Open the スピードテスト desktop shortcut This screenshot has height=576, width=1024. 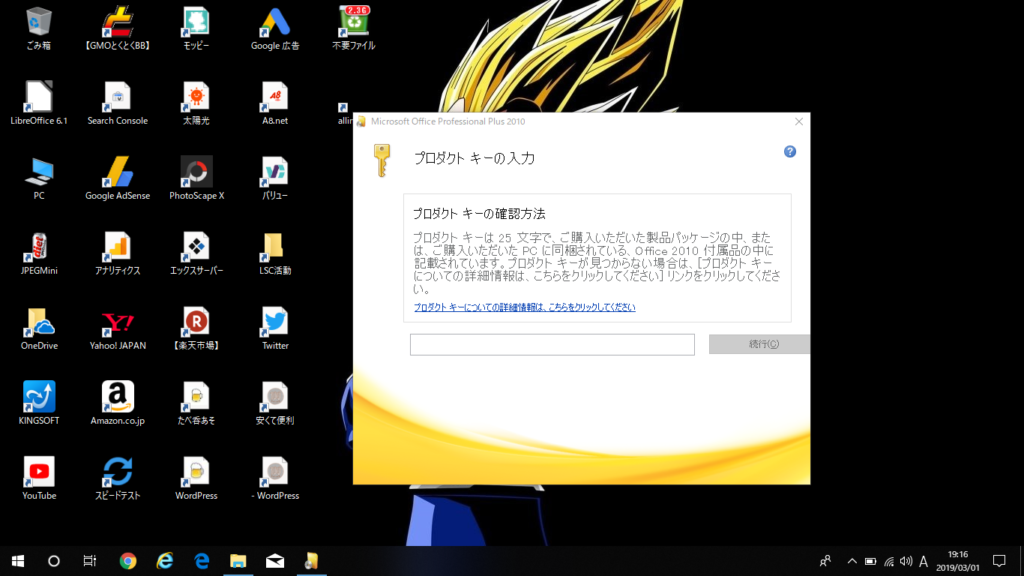[118, 479]
